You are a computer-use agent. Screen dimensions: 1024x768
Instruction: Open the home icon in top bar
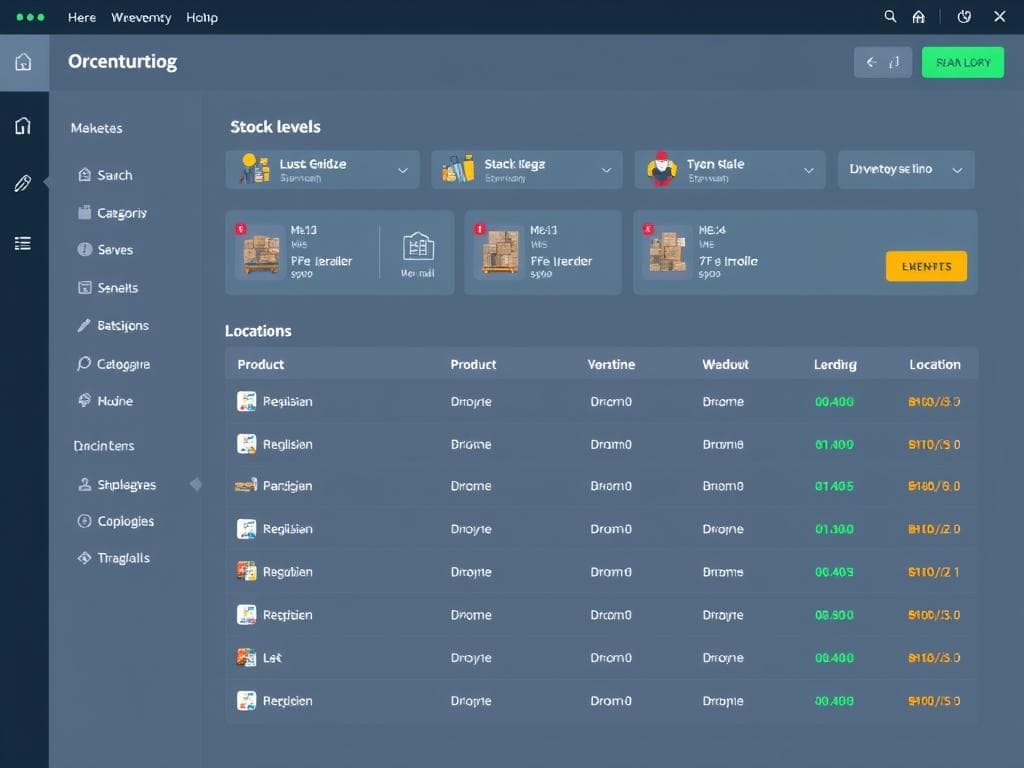pos(918,17)
